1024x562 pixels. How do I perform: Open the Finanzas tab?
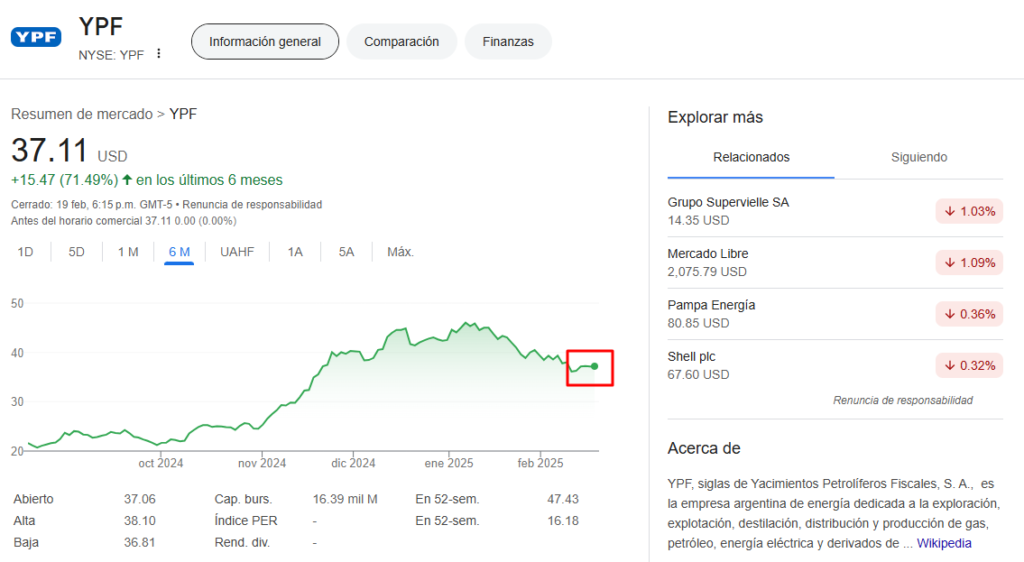pyautogui.click(x=508, y=42)
